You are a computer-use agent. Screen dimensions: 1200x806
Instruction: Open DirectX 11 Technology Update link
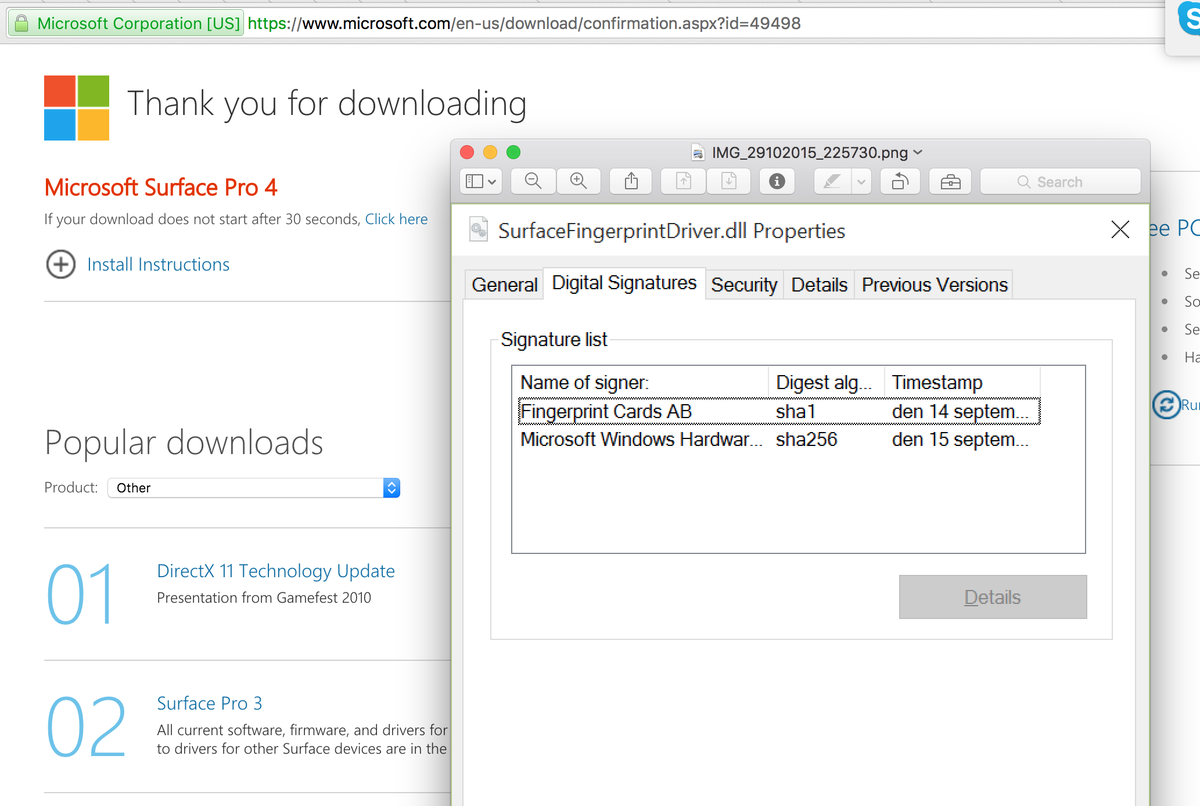point(276,571)
